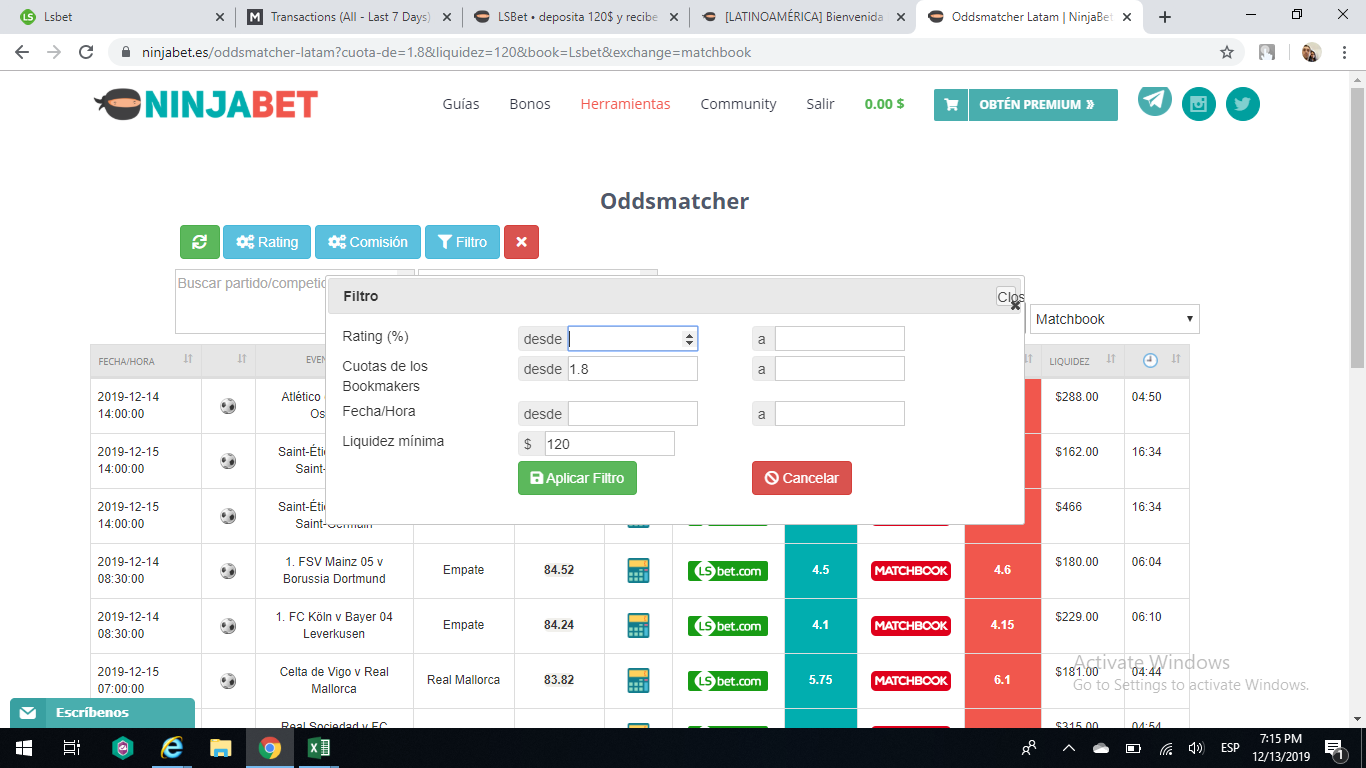Click back odds 4.5 in Mainz row
This screenshot has width=1366, height=768.
click(x=821, y=570)
